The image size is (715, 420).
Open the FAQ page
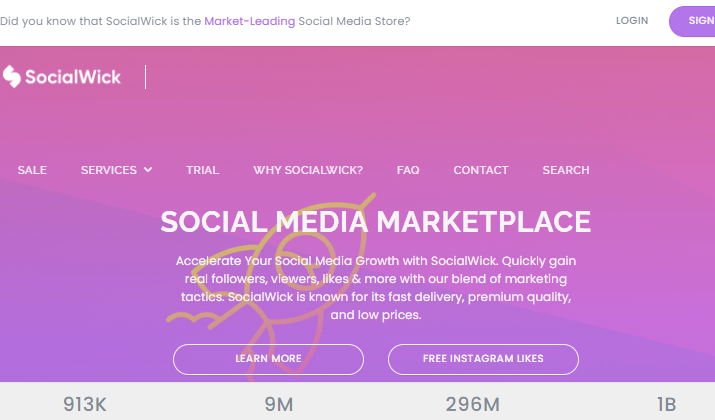point(408,170)
